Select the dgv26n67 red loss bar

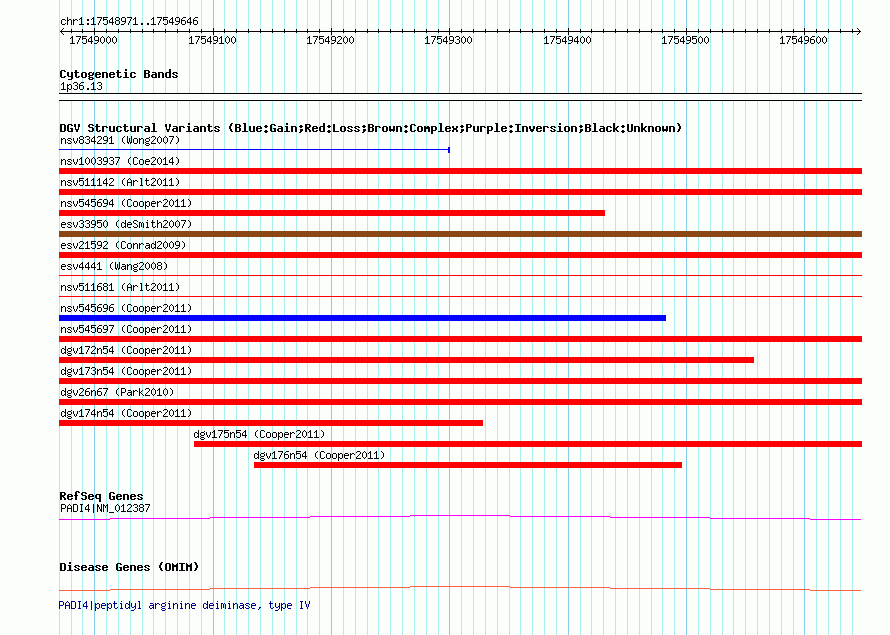[x=460, y=402]
